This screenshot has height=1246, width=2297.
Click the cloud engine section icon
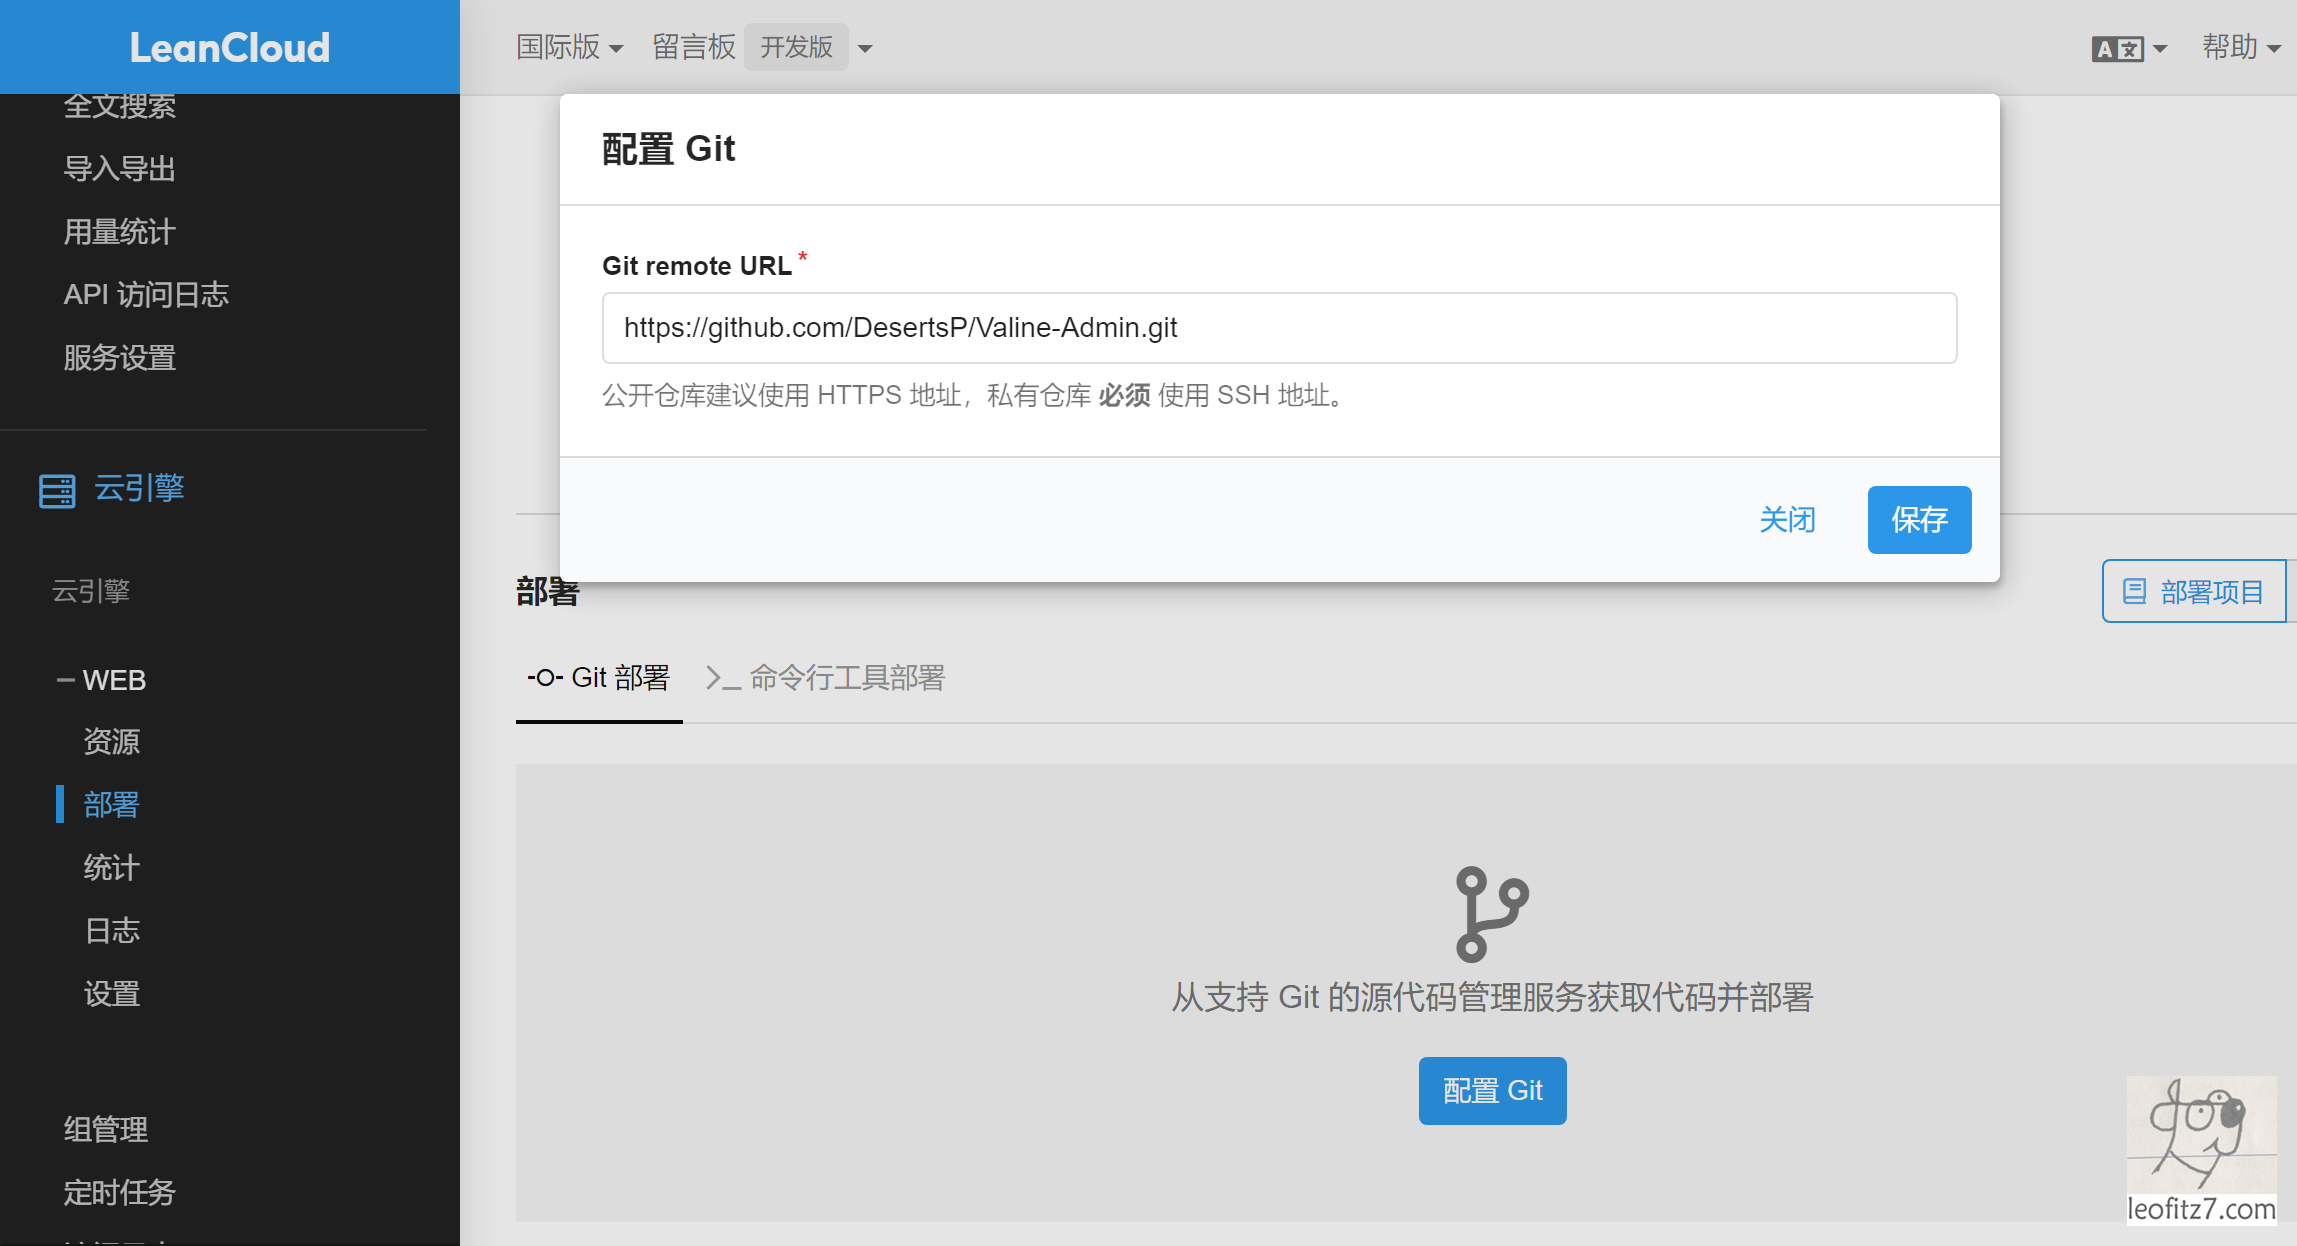57,490
